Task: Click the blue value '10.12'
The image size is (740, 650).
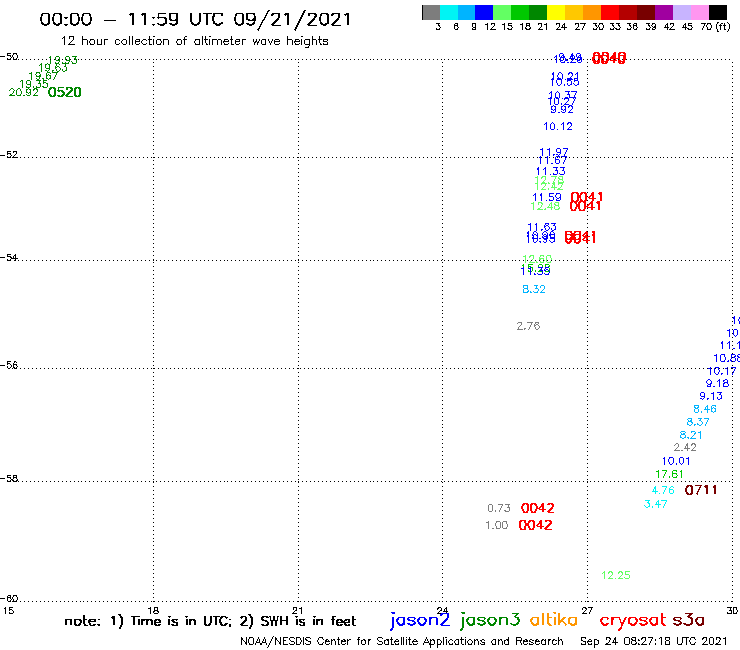Action: (x=558, y=127)
